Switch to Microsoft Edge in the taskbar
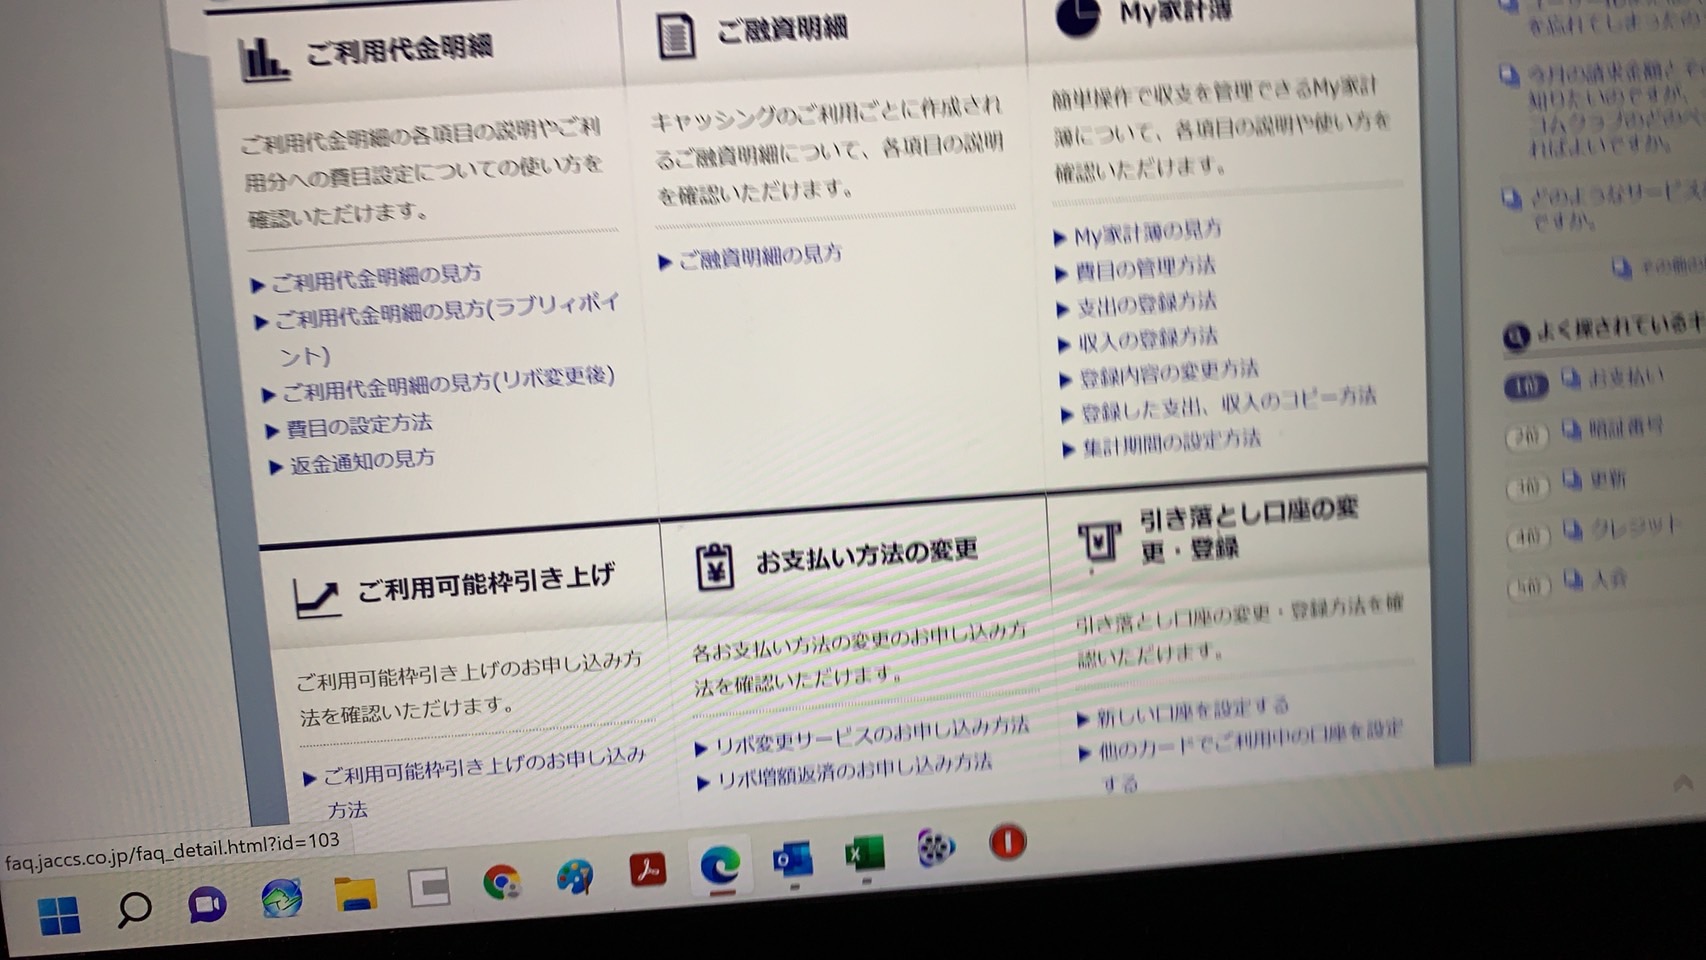The height and width of the screenshot is (960, 1706). (x=720, y=864)
